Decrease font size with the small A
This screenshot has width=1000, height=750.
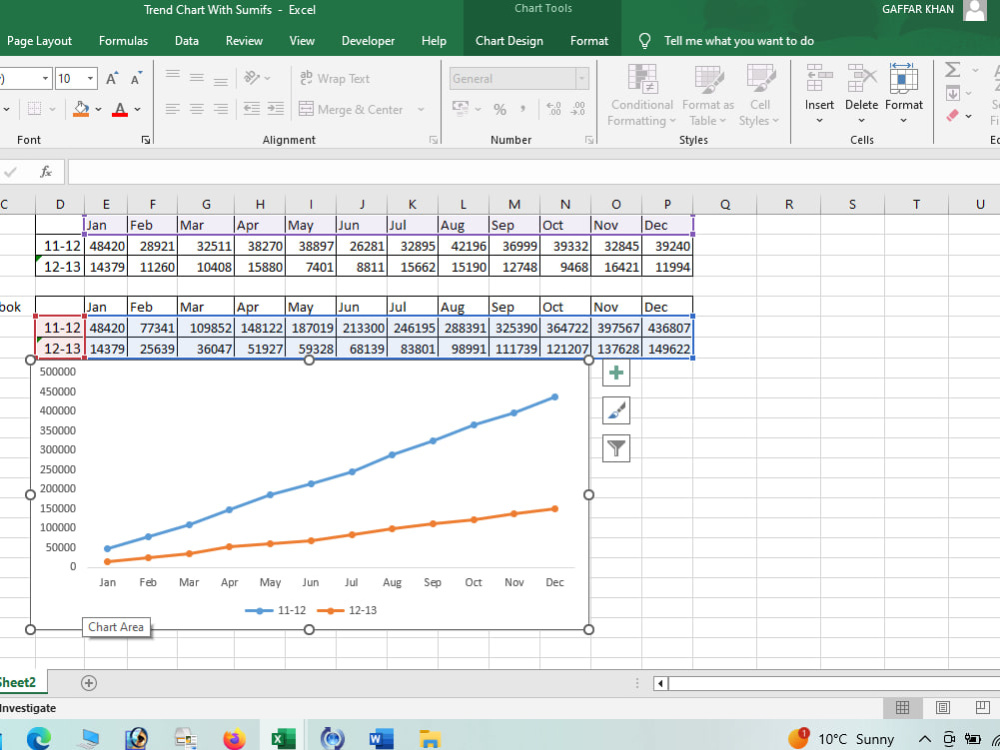click(136, 78)
